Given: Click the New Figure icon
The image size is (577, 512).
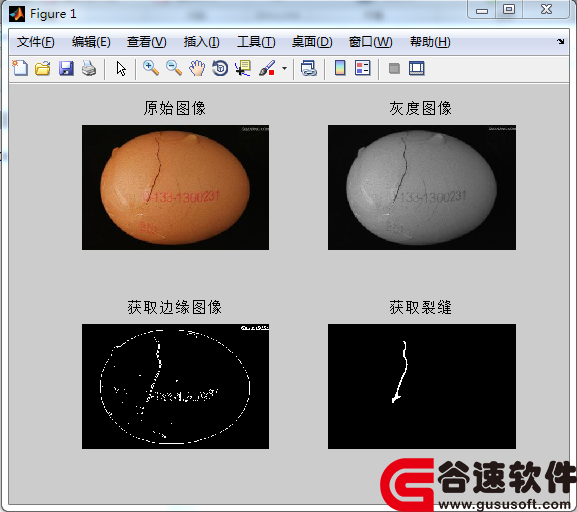Looking at the screenshot, I should pyautogui.click(x=20, y=68).
